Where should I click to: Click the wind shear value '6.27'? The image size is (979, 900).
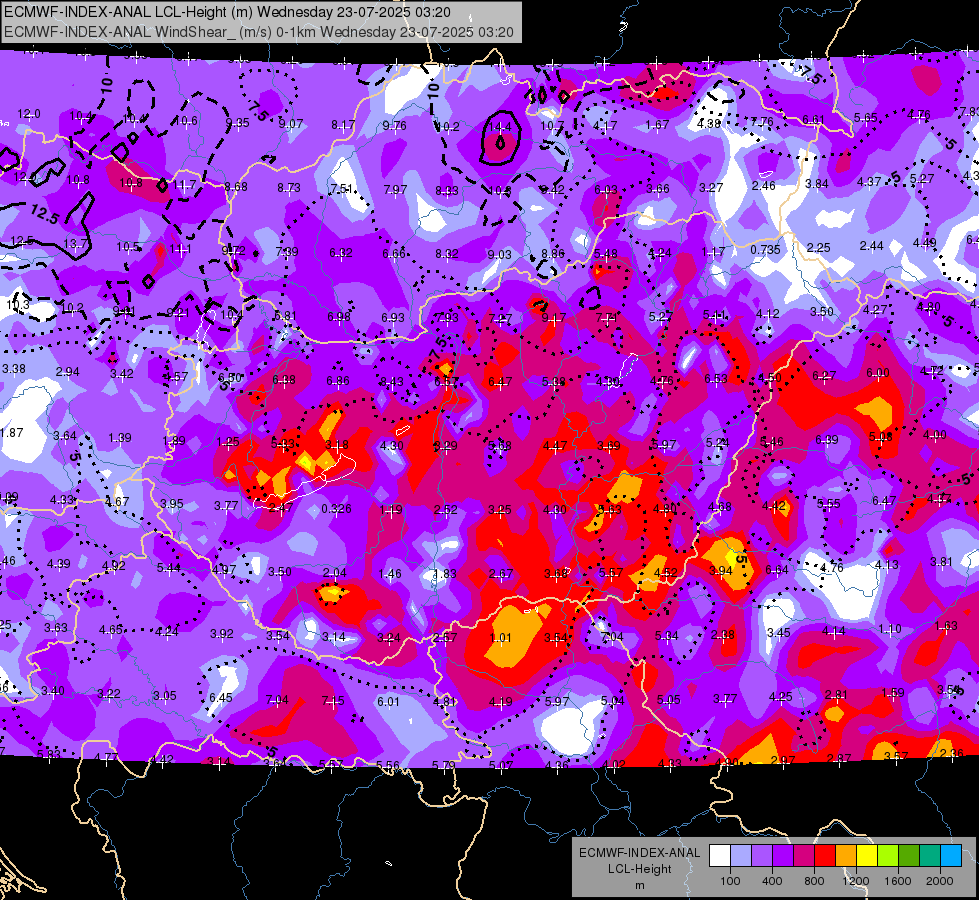(x=824, y=375)
